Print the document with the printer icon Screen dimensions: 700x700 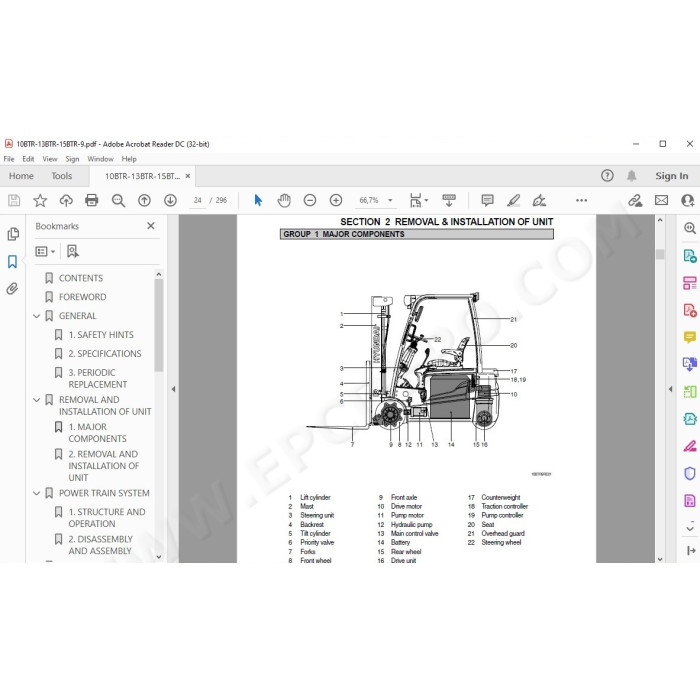coord(92,200)
